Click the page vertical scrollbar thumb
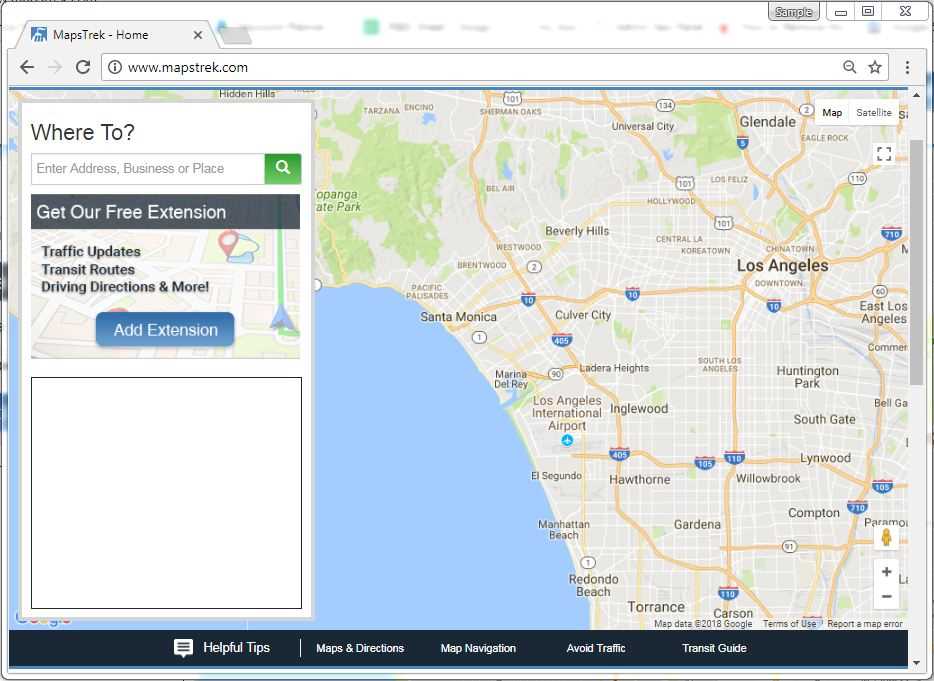The height and width of the screenshot is (681, 934). (x=916, y=262)
